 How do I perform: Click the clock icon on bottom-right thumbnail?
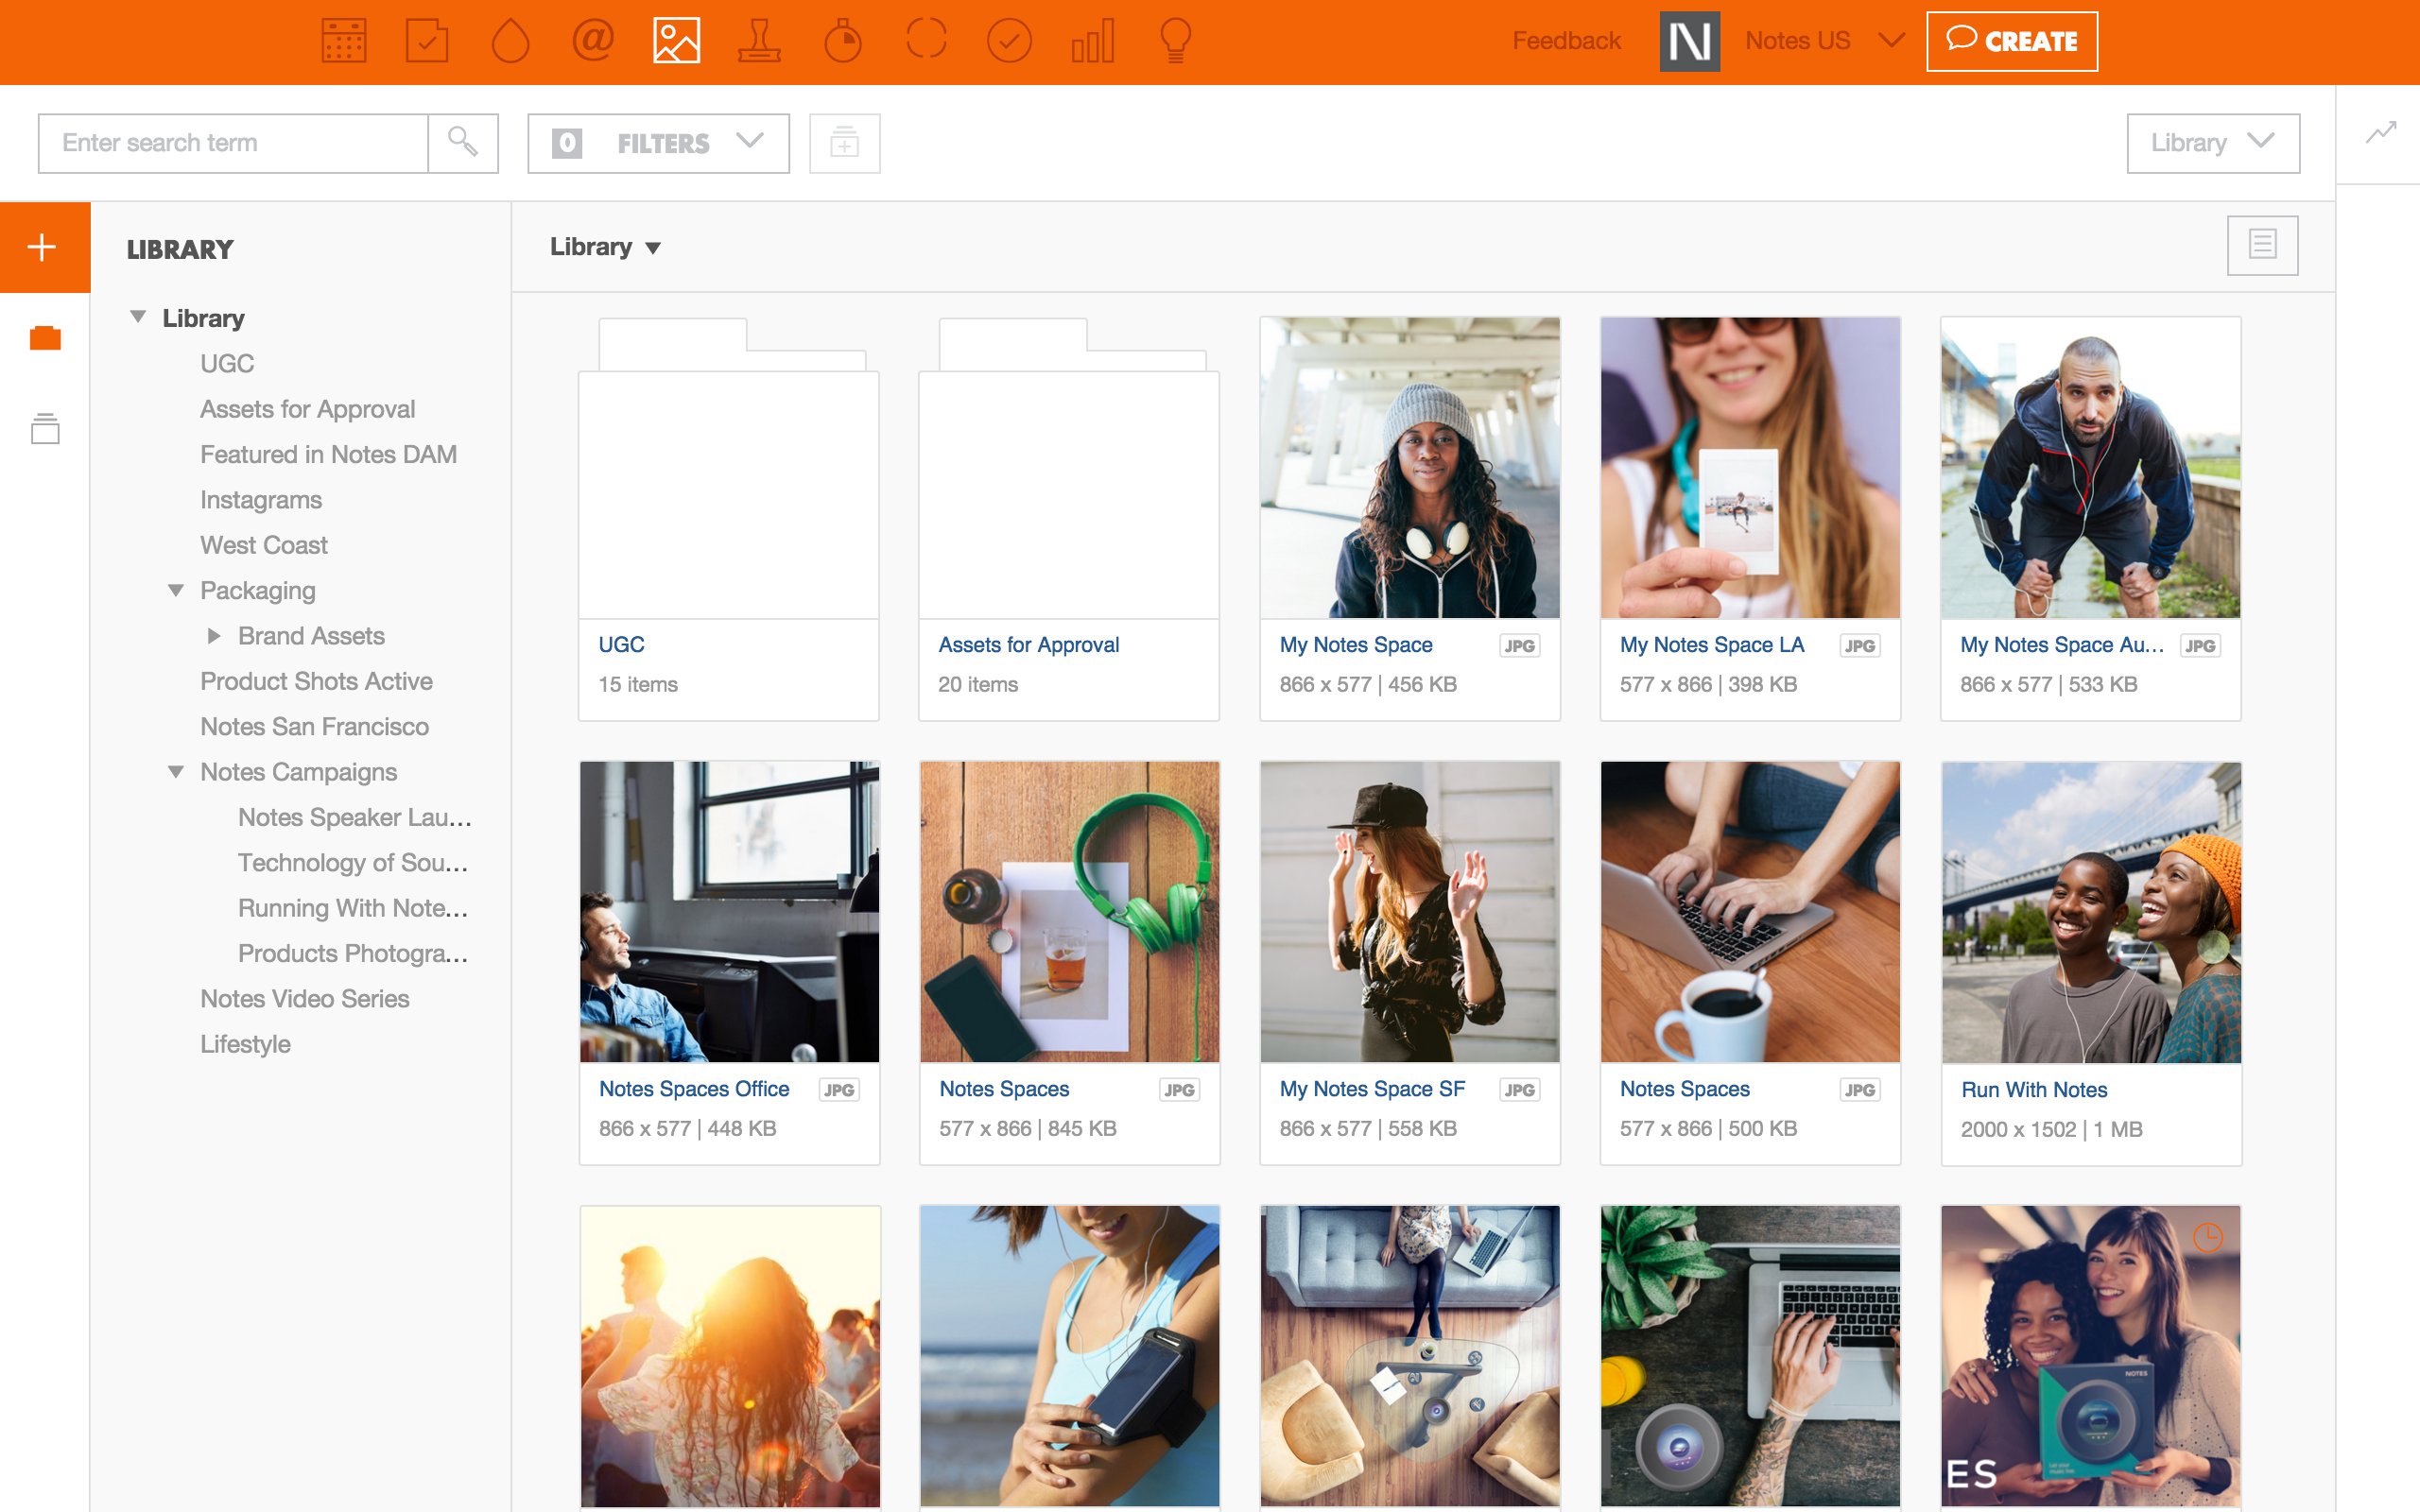pyautogui.click(x=2207, y=1237)
